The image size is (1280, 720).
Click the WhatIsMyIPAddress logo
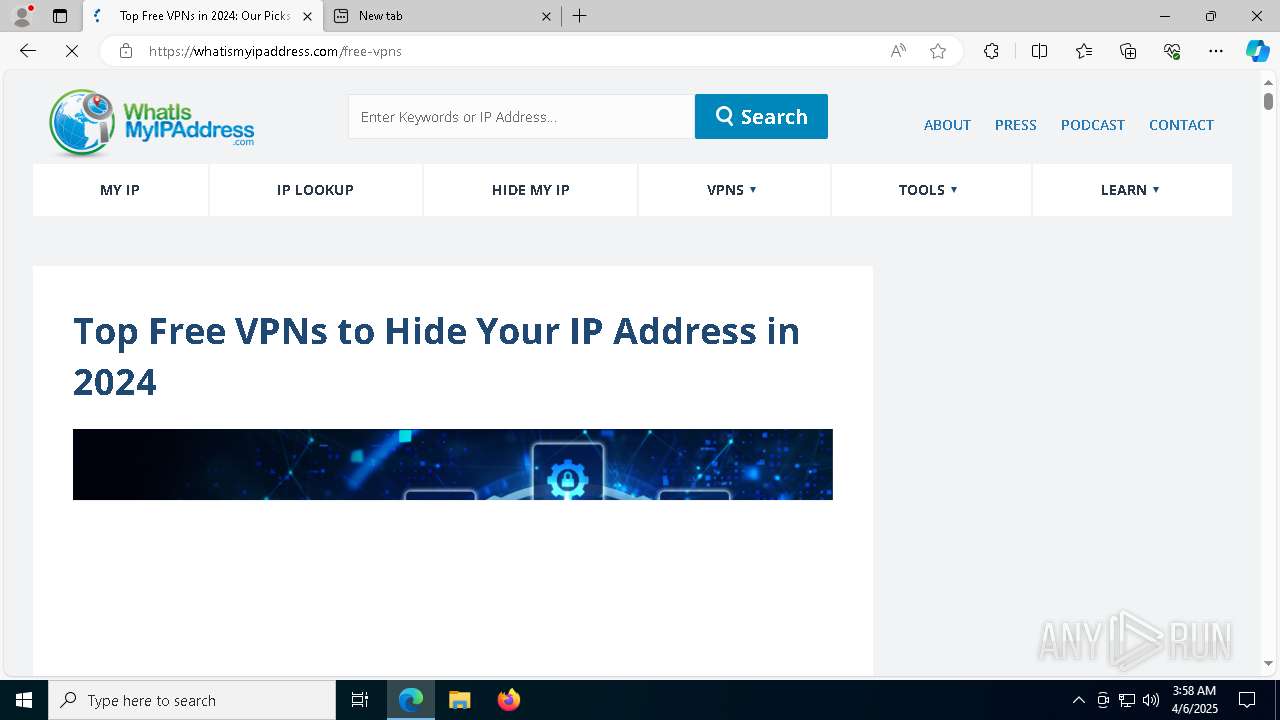pyautogui.click(x=151, y=123)
